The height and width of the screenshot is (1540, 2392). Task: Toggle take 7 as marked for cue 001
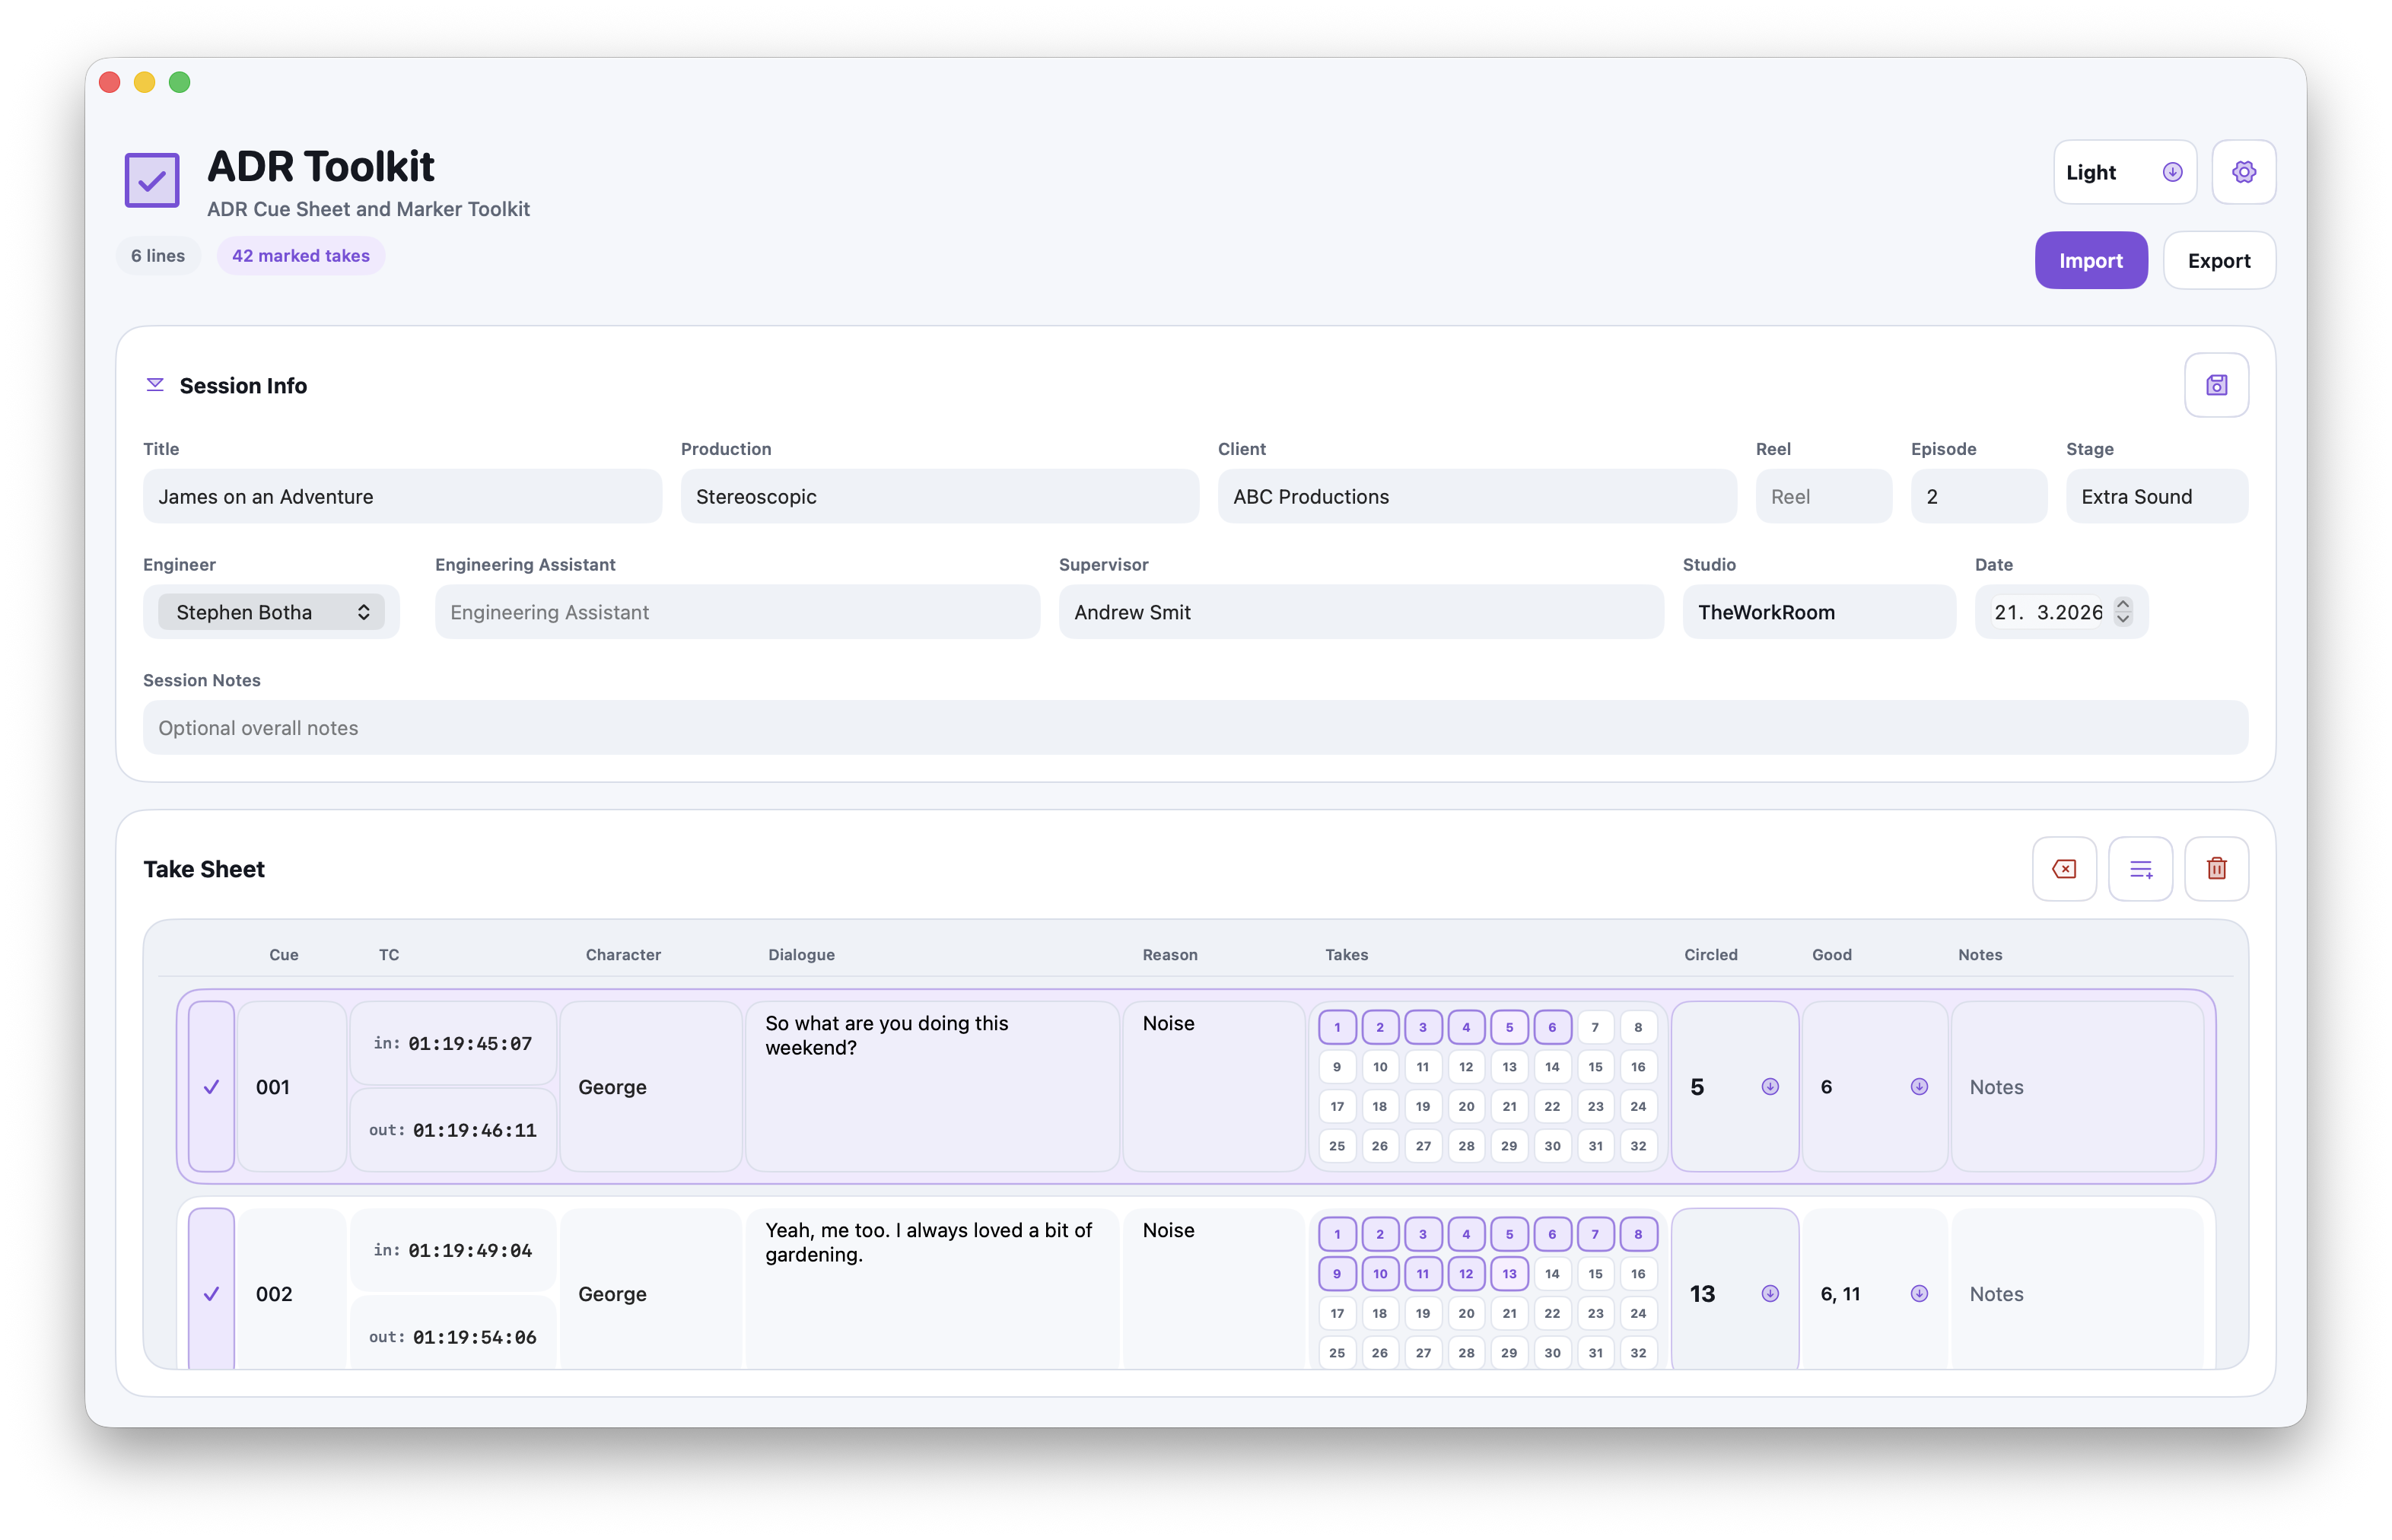1595,1026
